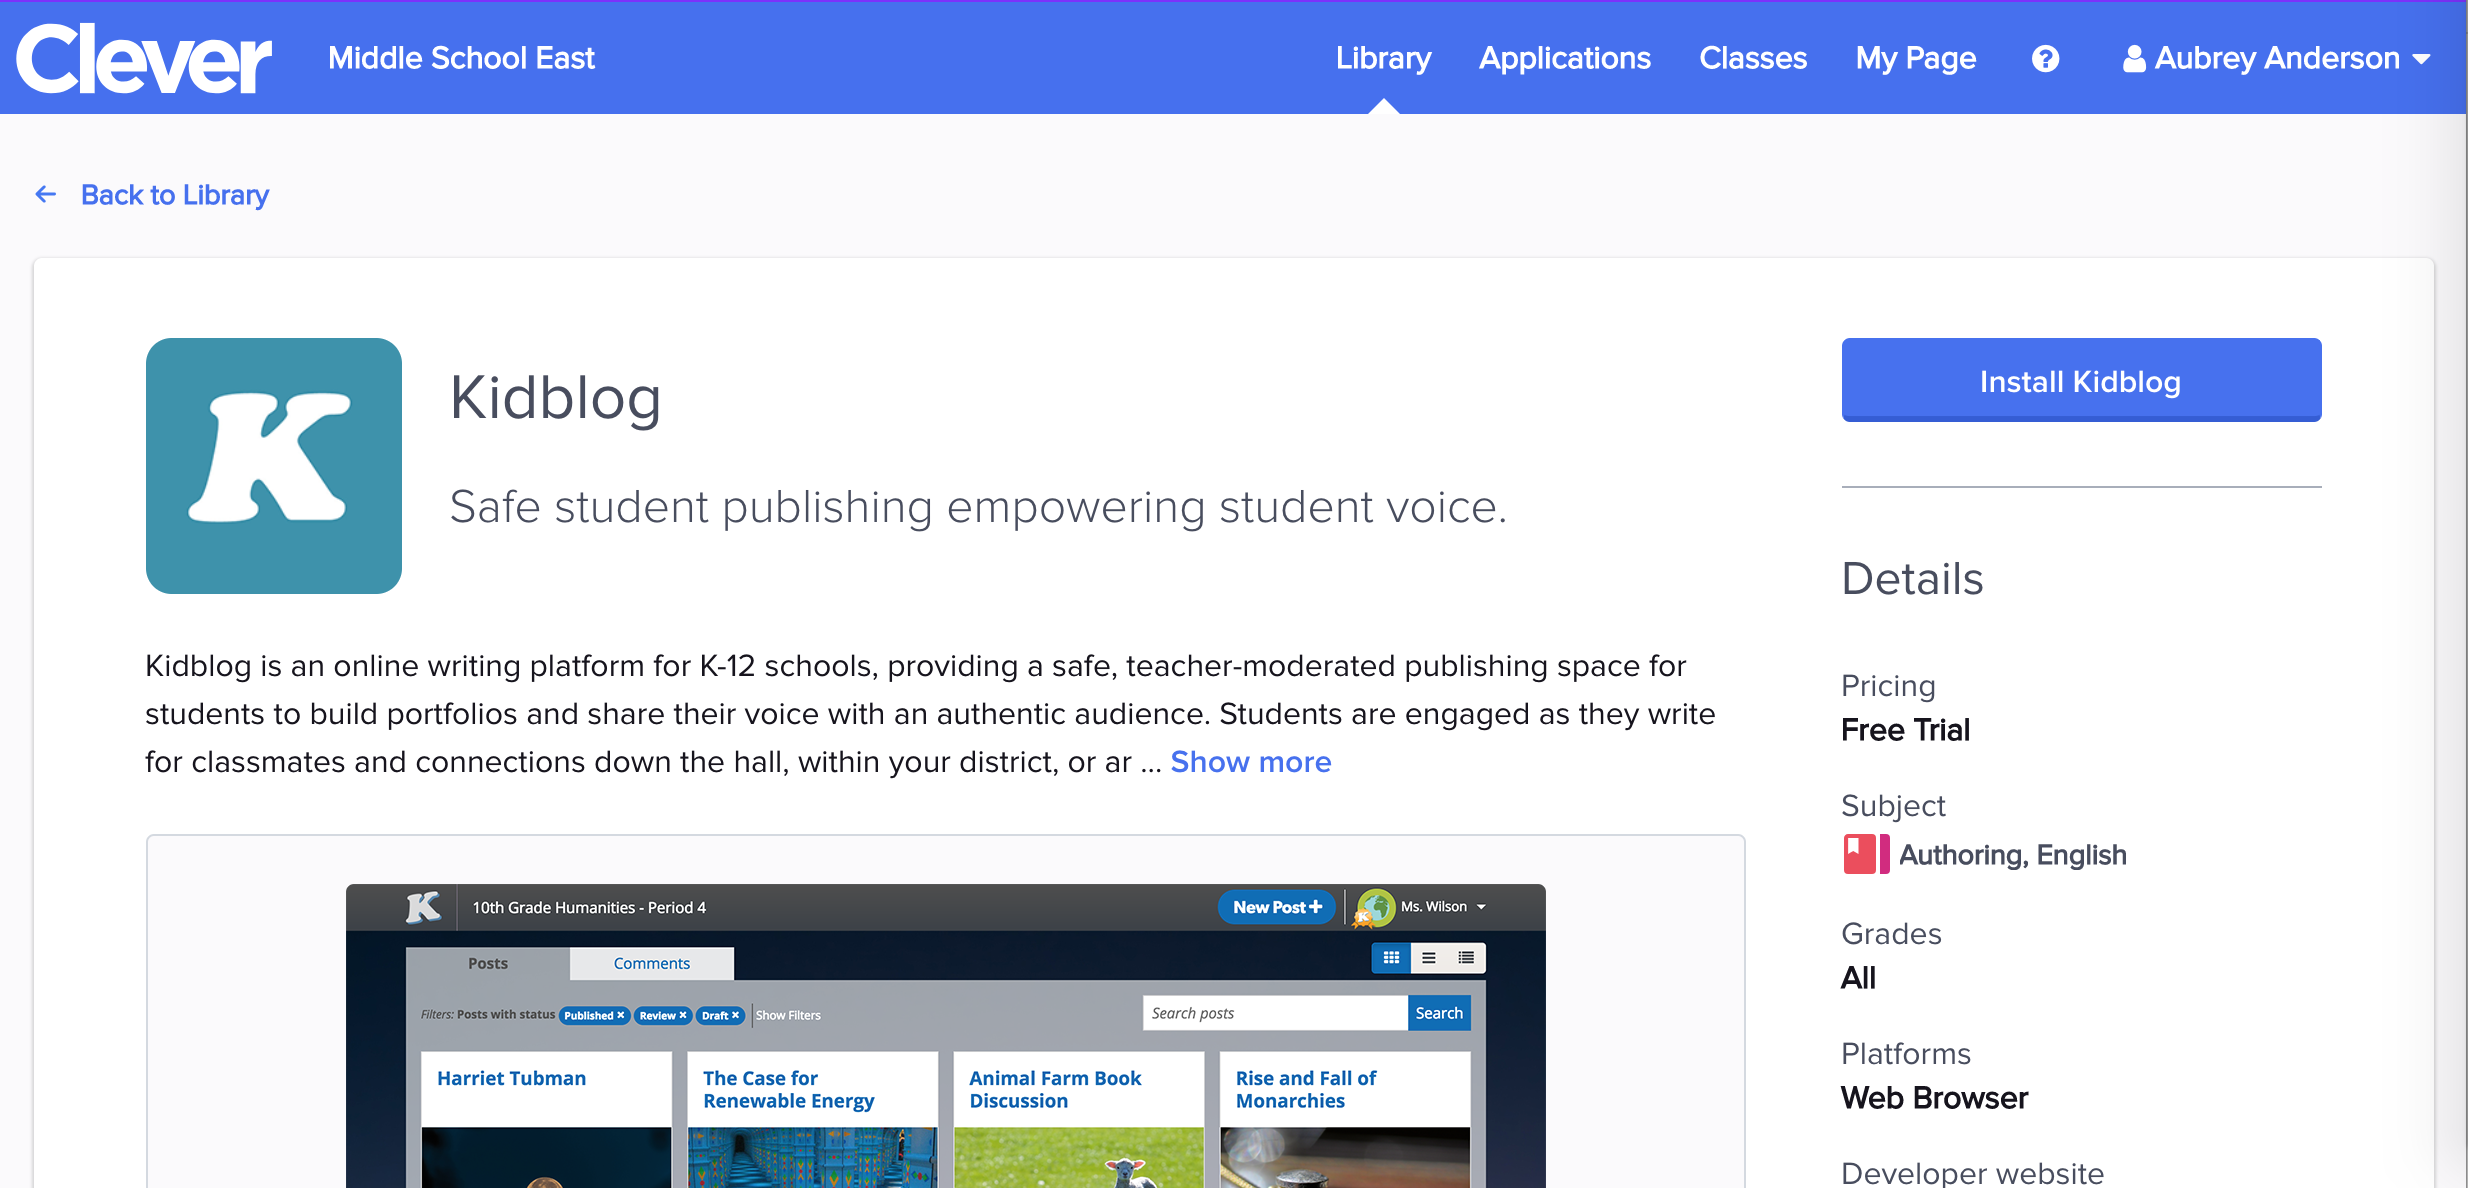Remove the Draft filter tag

coord(735,1015)
